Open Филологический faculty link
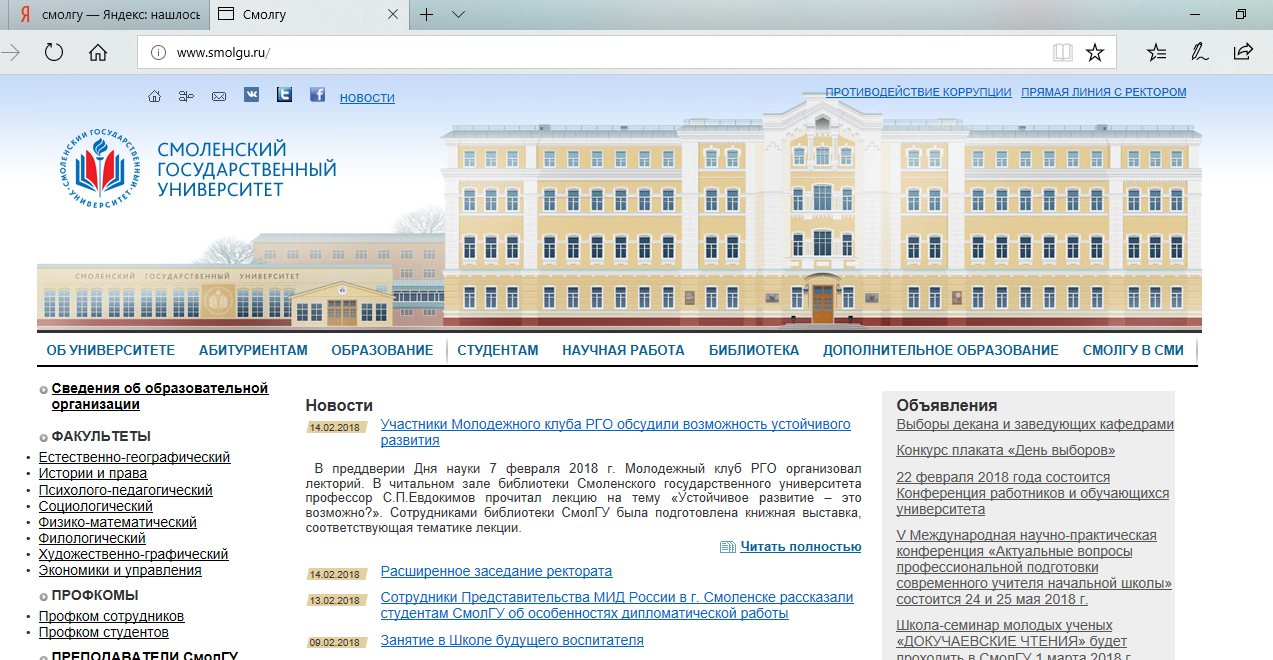The image size is (1273, 660). click(x=92, y=538)
